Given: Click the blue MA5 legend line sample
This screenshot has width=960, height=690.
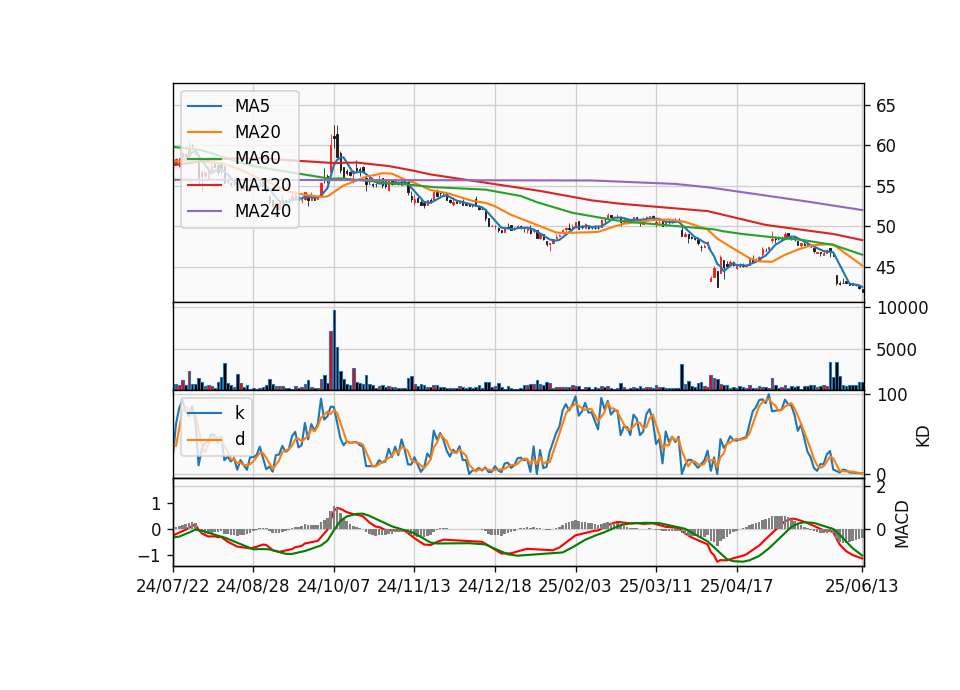Looking at the screenshot, I should point(204,106).
